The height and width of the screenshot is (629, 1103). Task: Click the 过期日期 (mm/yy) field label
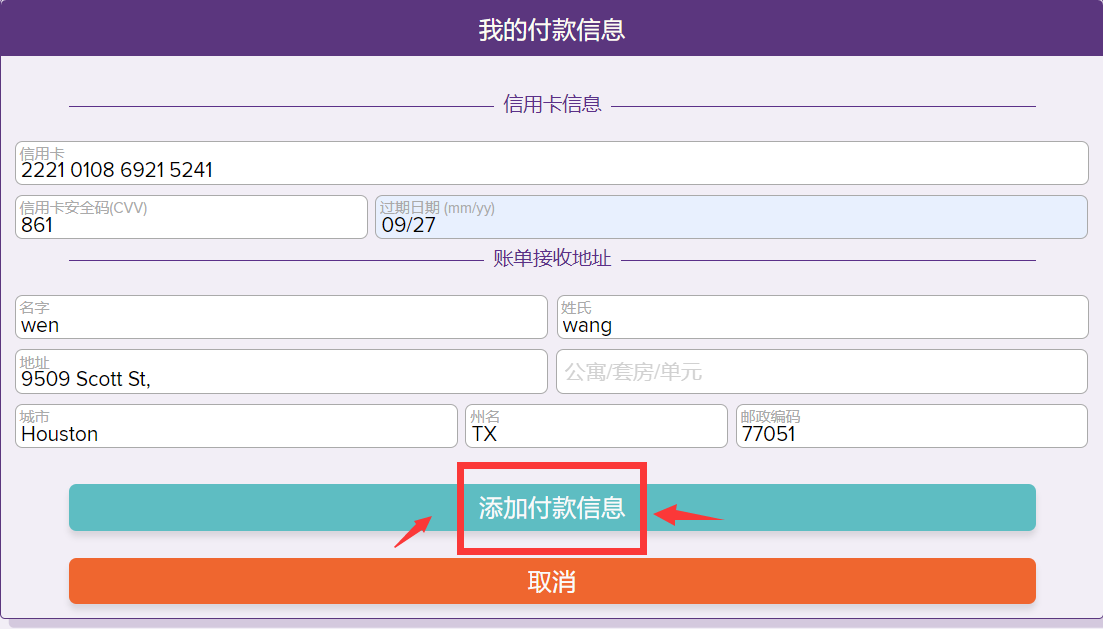pos(437,208)
